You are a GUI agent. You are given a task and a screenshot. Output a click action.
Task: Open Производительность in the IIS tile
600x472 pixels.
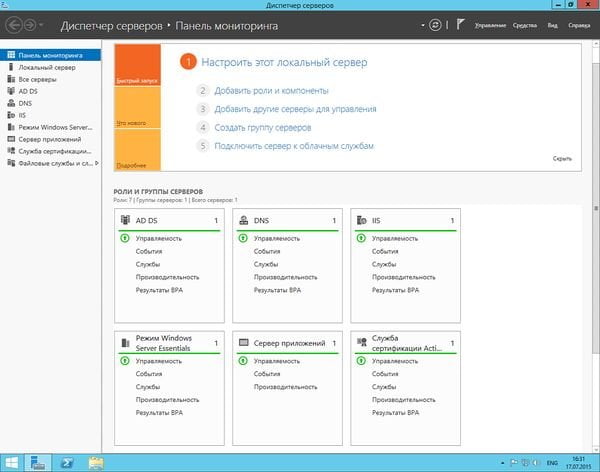point(404,277)
